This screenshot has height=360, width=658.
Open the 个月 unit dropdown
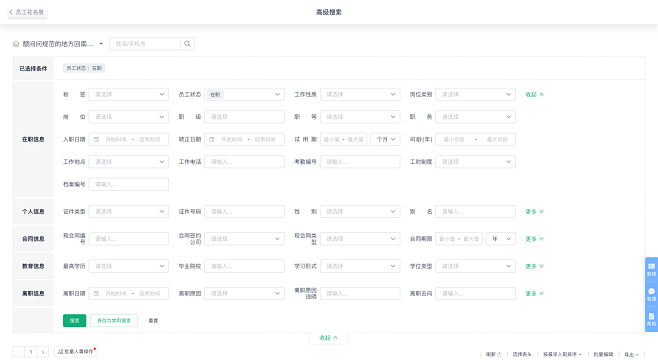pos(385,139)
